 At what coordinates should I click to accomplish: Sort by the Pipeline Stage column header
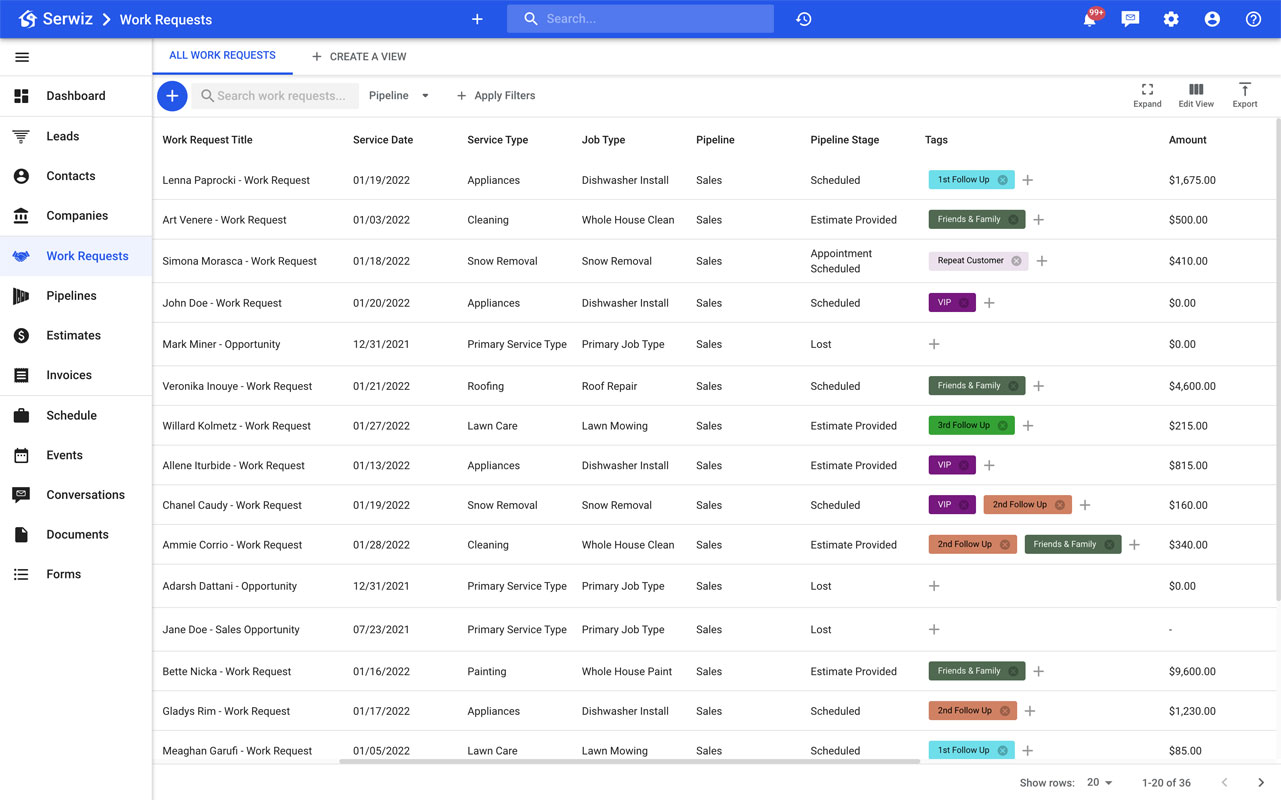point(845,140)
